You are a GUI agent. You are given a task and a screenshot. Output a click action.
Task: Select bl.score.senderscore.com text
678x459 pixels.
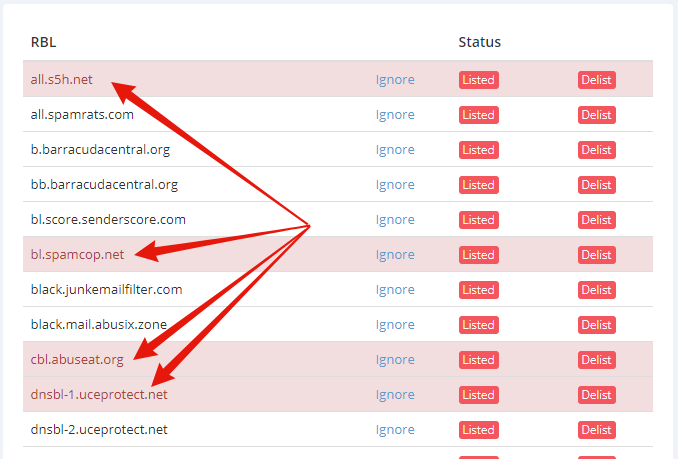tap(108, 220)
